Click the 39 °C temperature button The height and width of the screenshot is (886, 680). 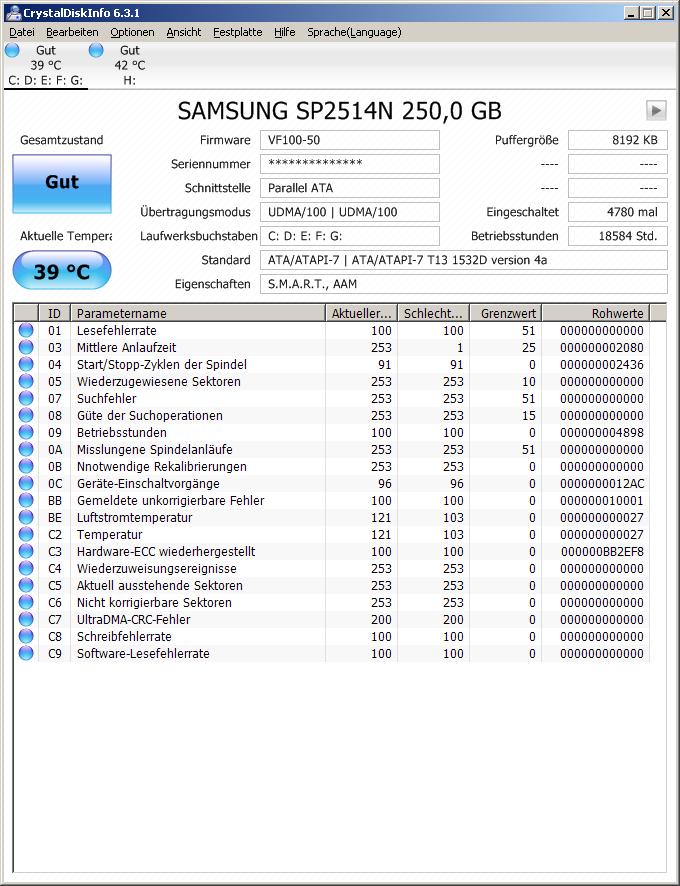point(62,271)
